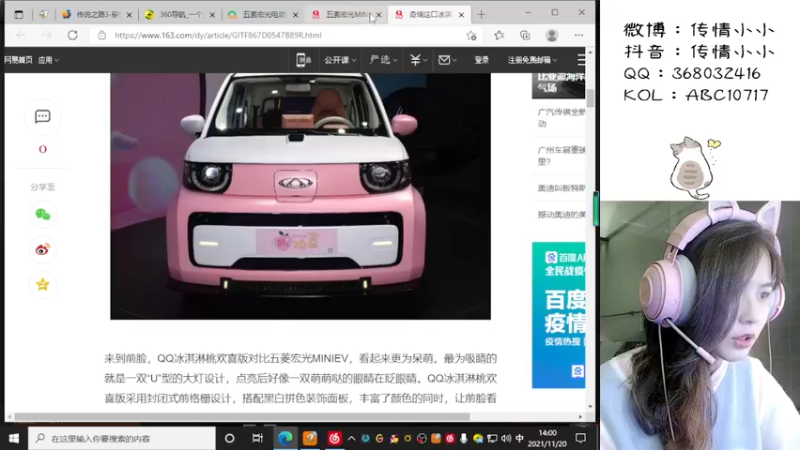Add this page to favorites star
The image size is (800, 450).
(471, 35)
